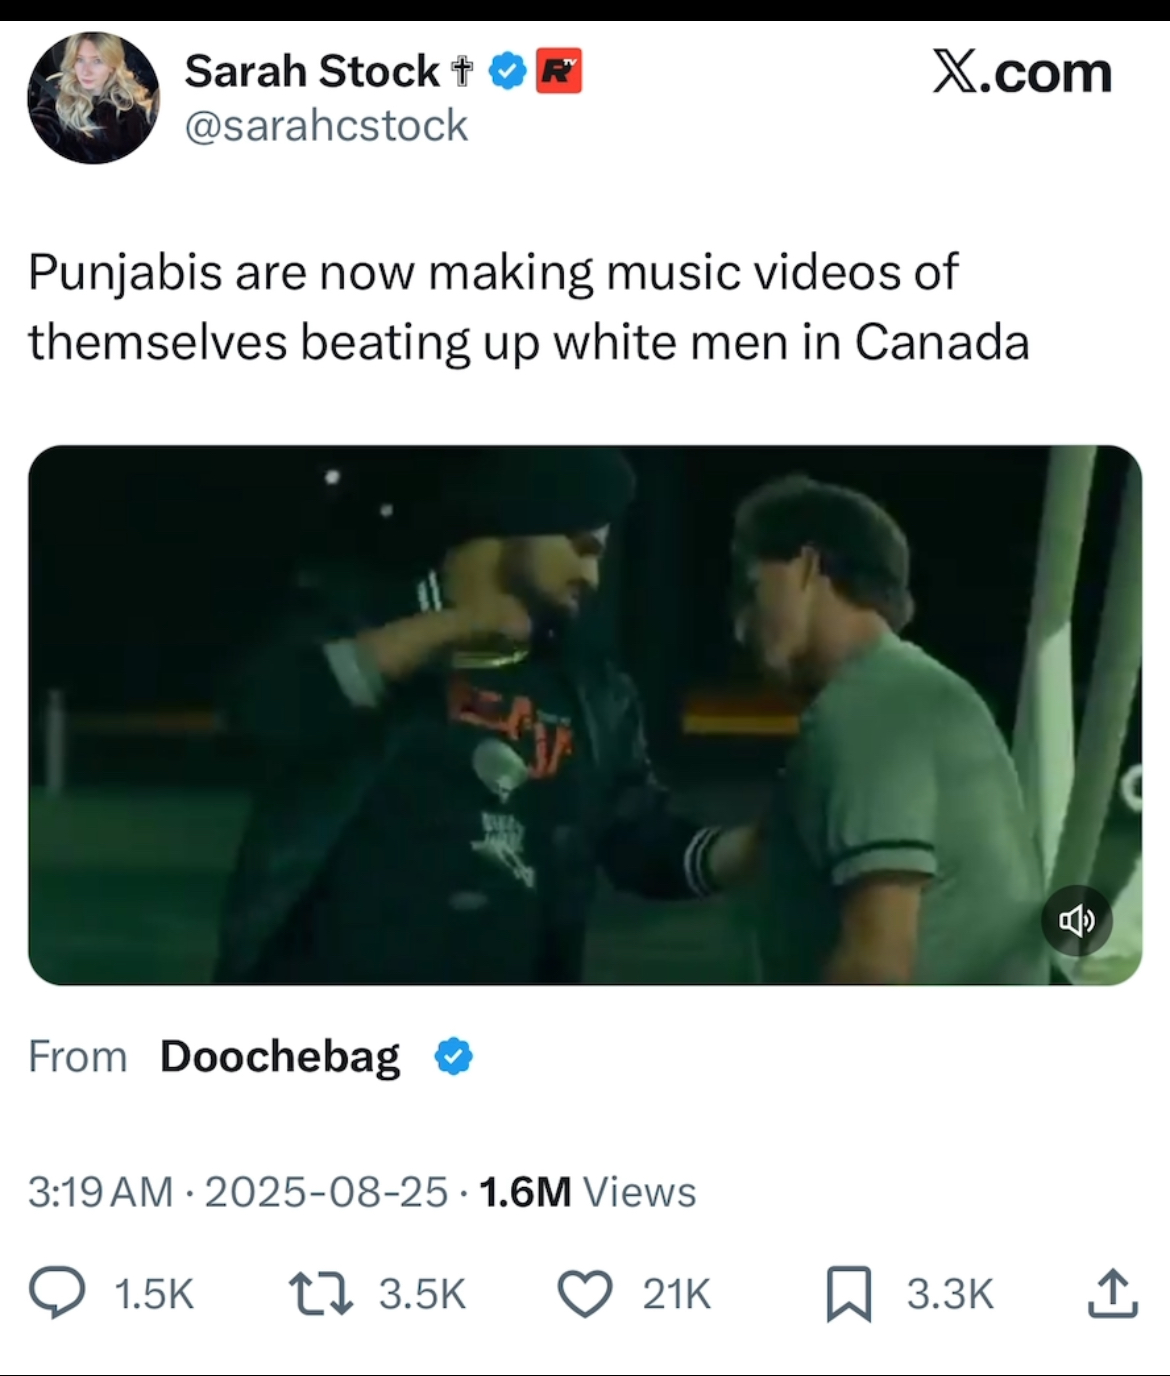Viewport: 1170px width, 1376px height.
Task: Click the 3.5K reposts count
Action: click(x=422, y=1294)
